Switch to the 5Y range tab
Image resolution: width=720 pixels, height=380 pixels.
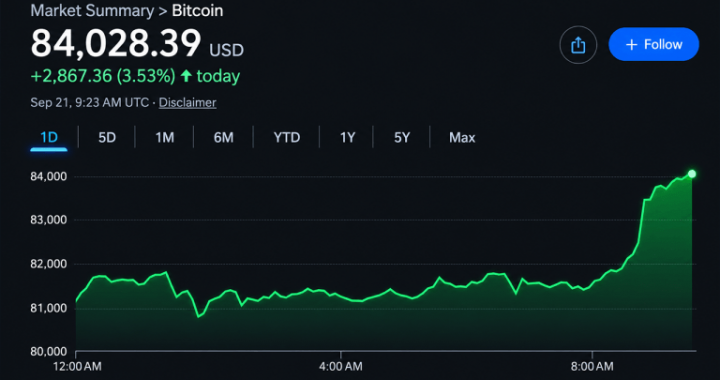402,138
